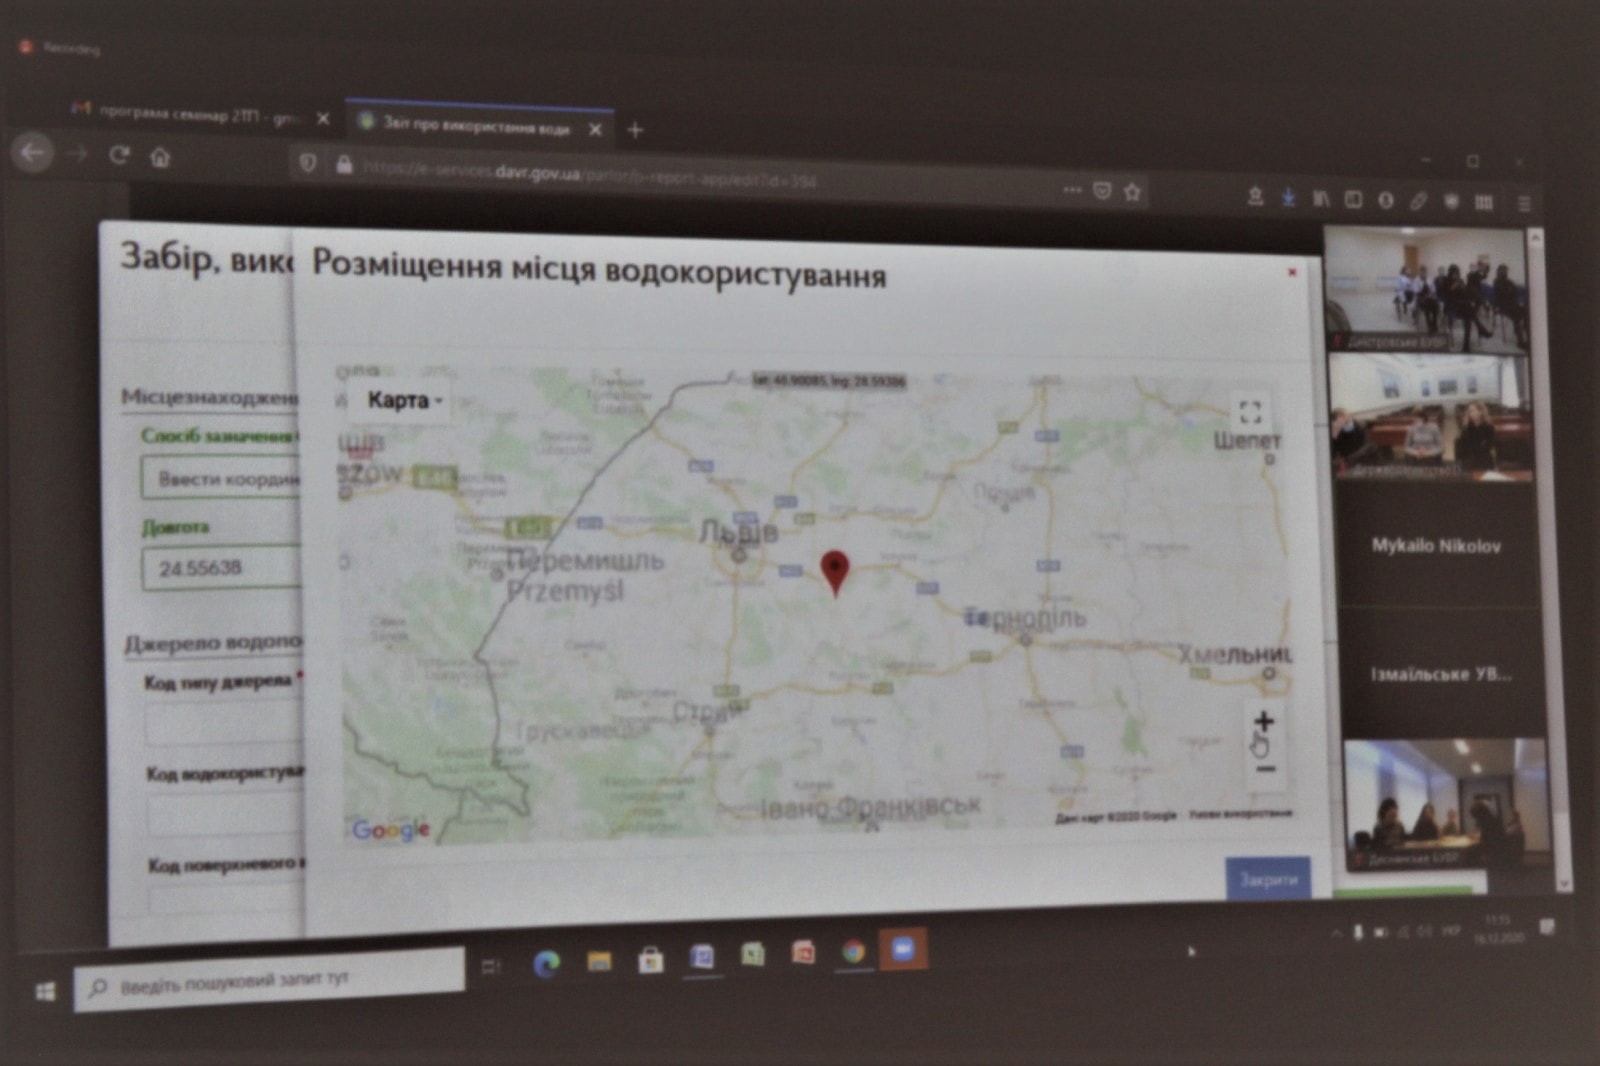Open the Firefox hamburger menu
The height and width of the screenshot is (1066, 1600).
click(1525, 203)
